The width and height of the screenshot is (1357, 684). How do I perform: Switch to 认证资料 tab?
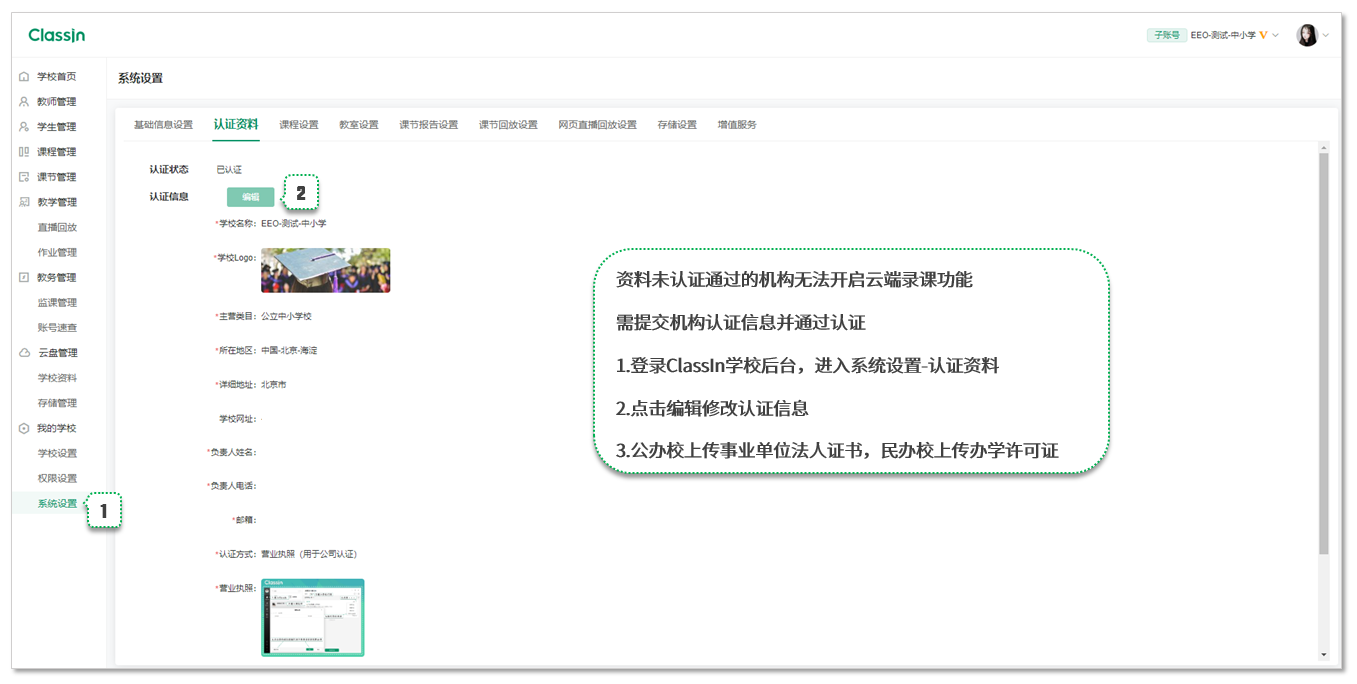pyautogui.click(x=236, y=125)
